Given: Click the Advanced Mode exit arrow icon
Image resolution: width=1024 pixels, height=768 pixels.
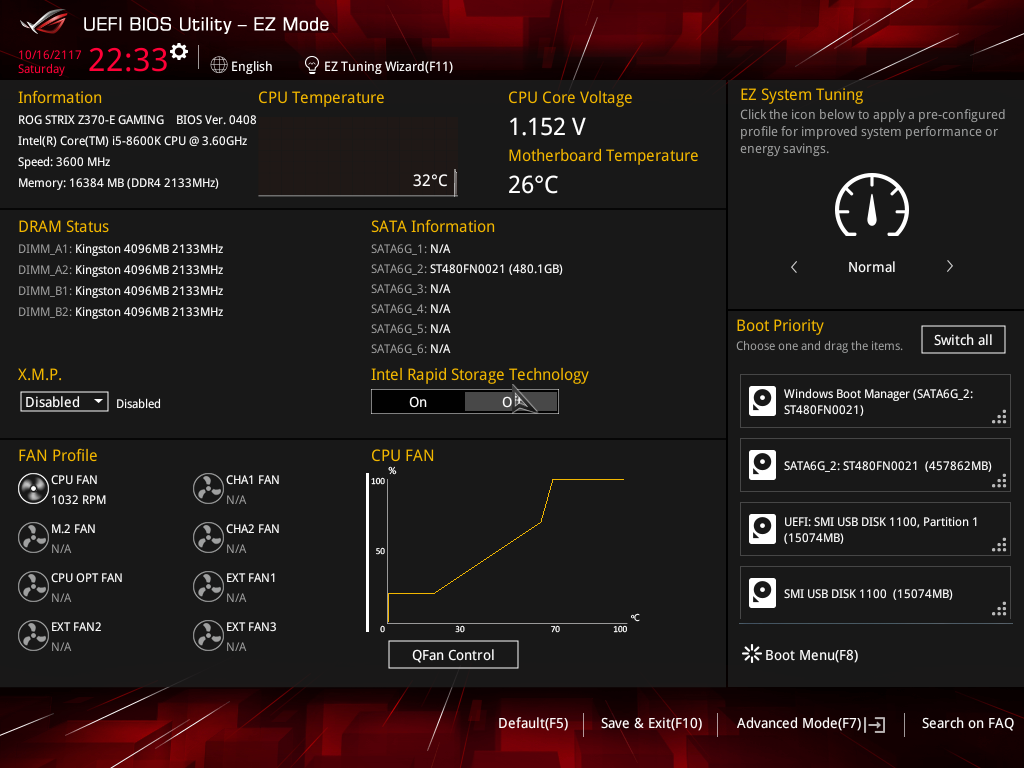Looking at the screenshot, I should (x=876, y=724).
